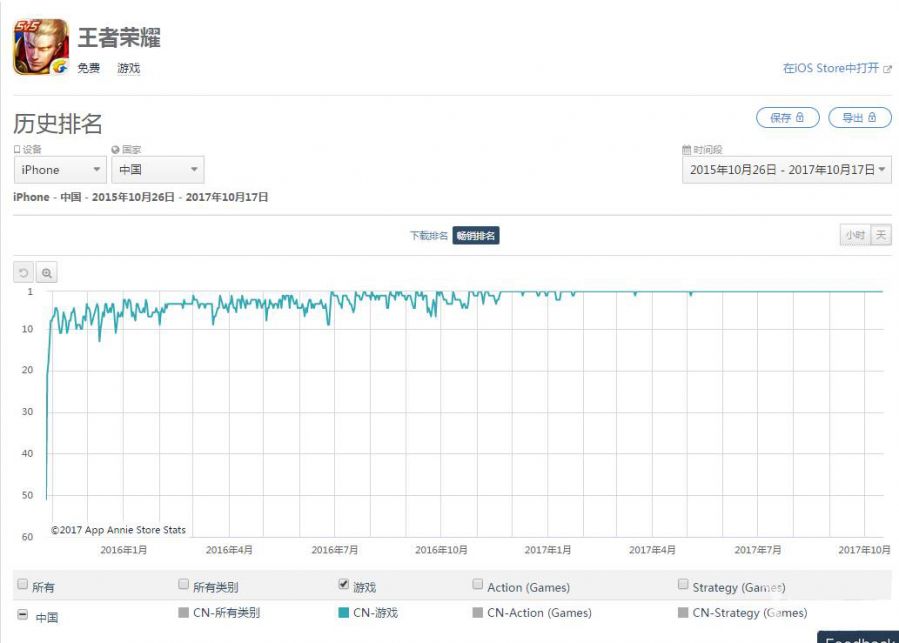Reset the chart zoom with the undo icon

tap(24, 272)
